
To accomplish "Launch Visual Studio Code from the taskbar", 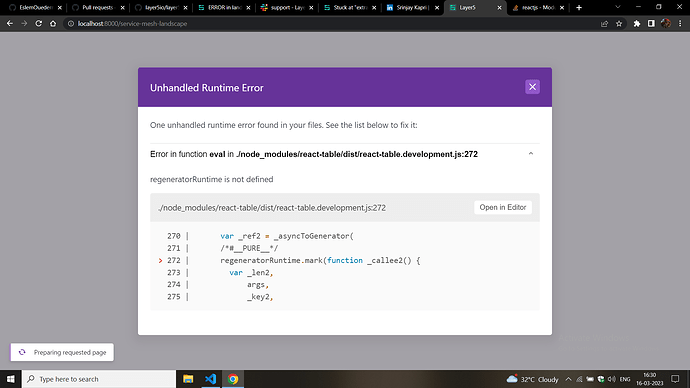I will pos(210,379).
